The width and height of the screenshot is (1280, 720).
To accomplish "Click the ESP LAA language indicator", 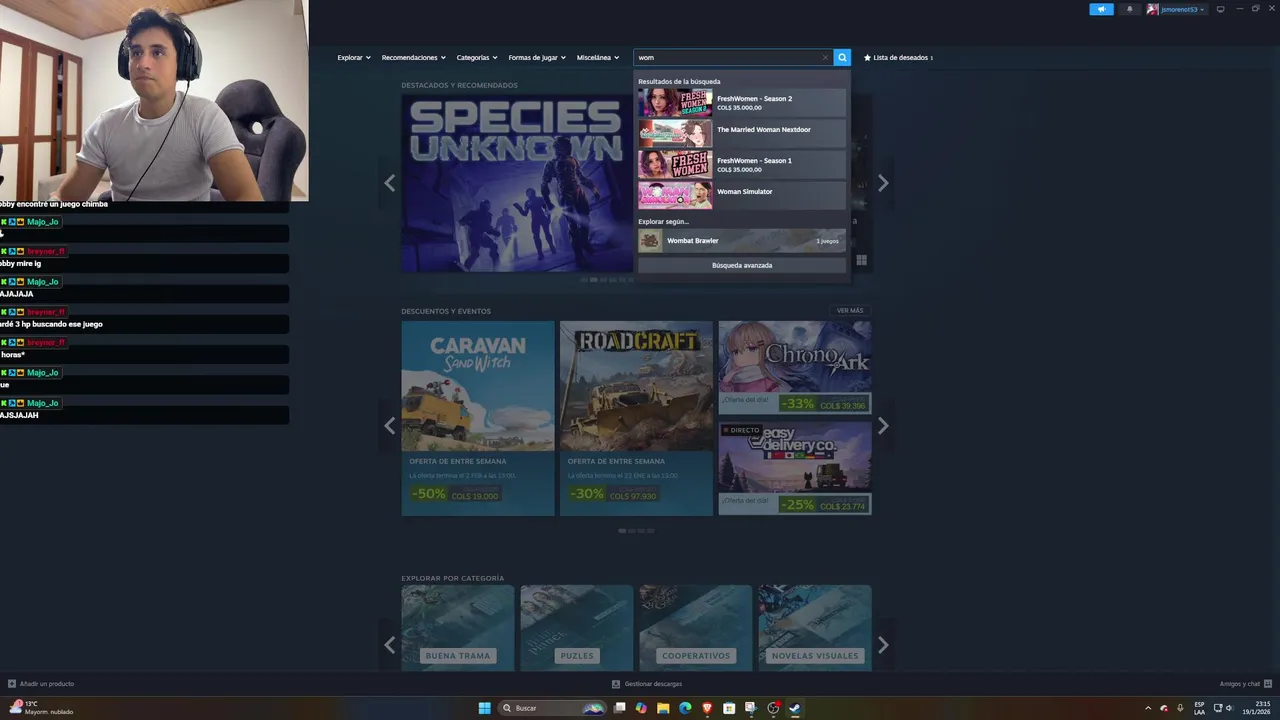I will [x=1199, y=708].
